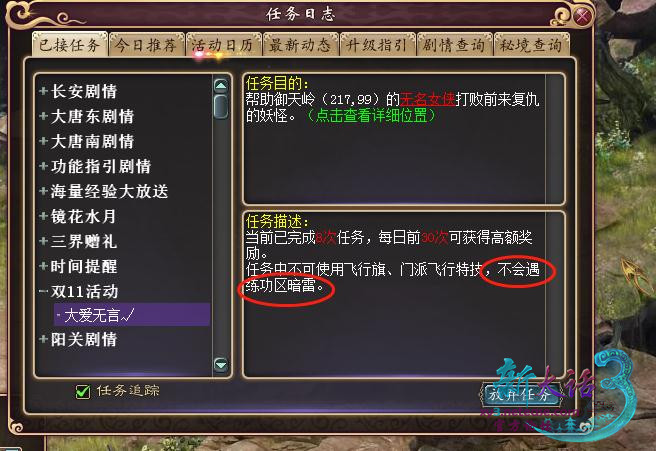656x451 pixels.
Task: Open the 最新动态 tab
Action: (300, 44)
